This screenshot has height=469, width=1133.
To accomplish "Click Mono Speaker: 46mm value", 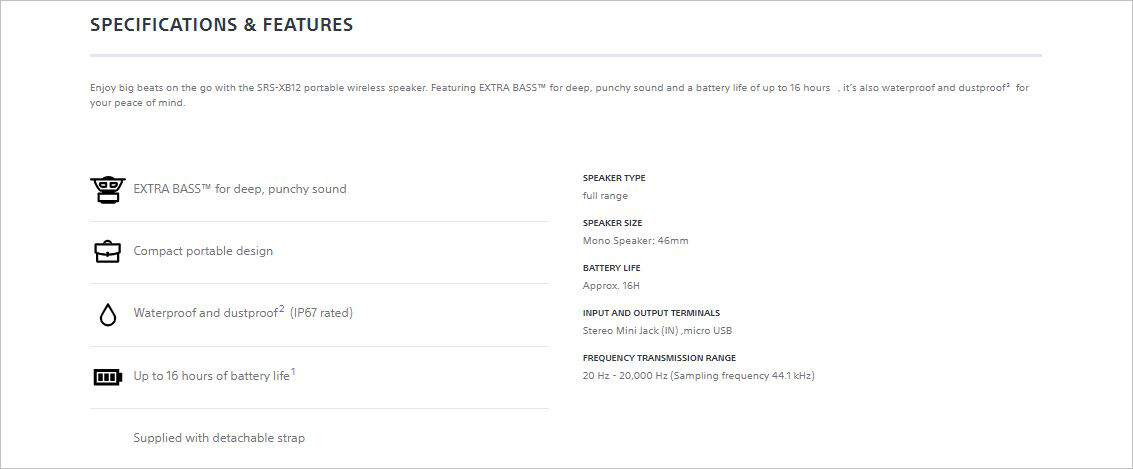I will pos(636,241).
